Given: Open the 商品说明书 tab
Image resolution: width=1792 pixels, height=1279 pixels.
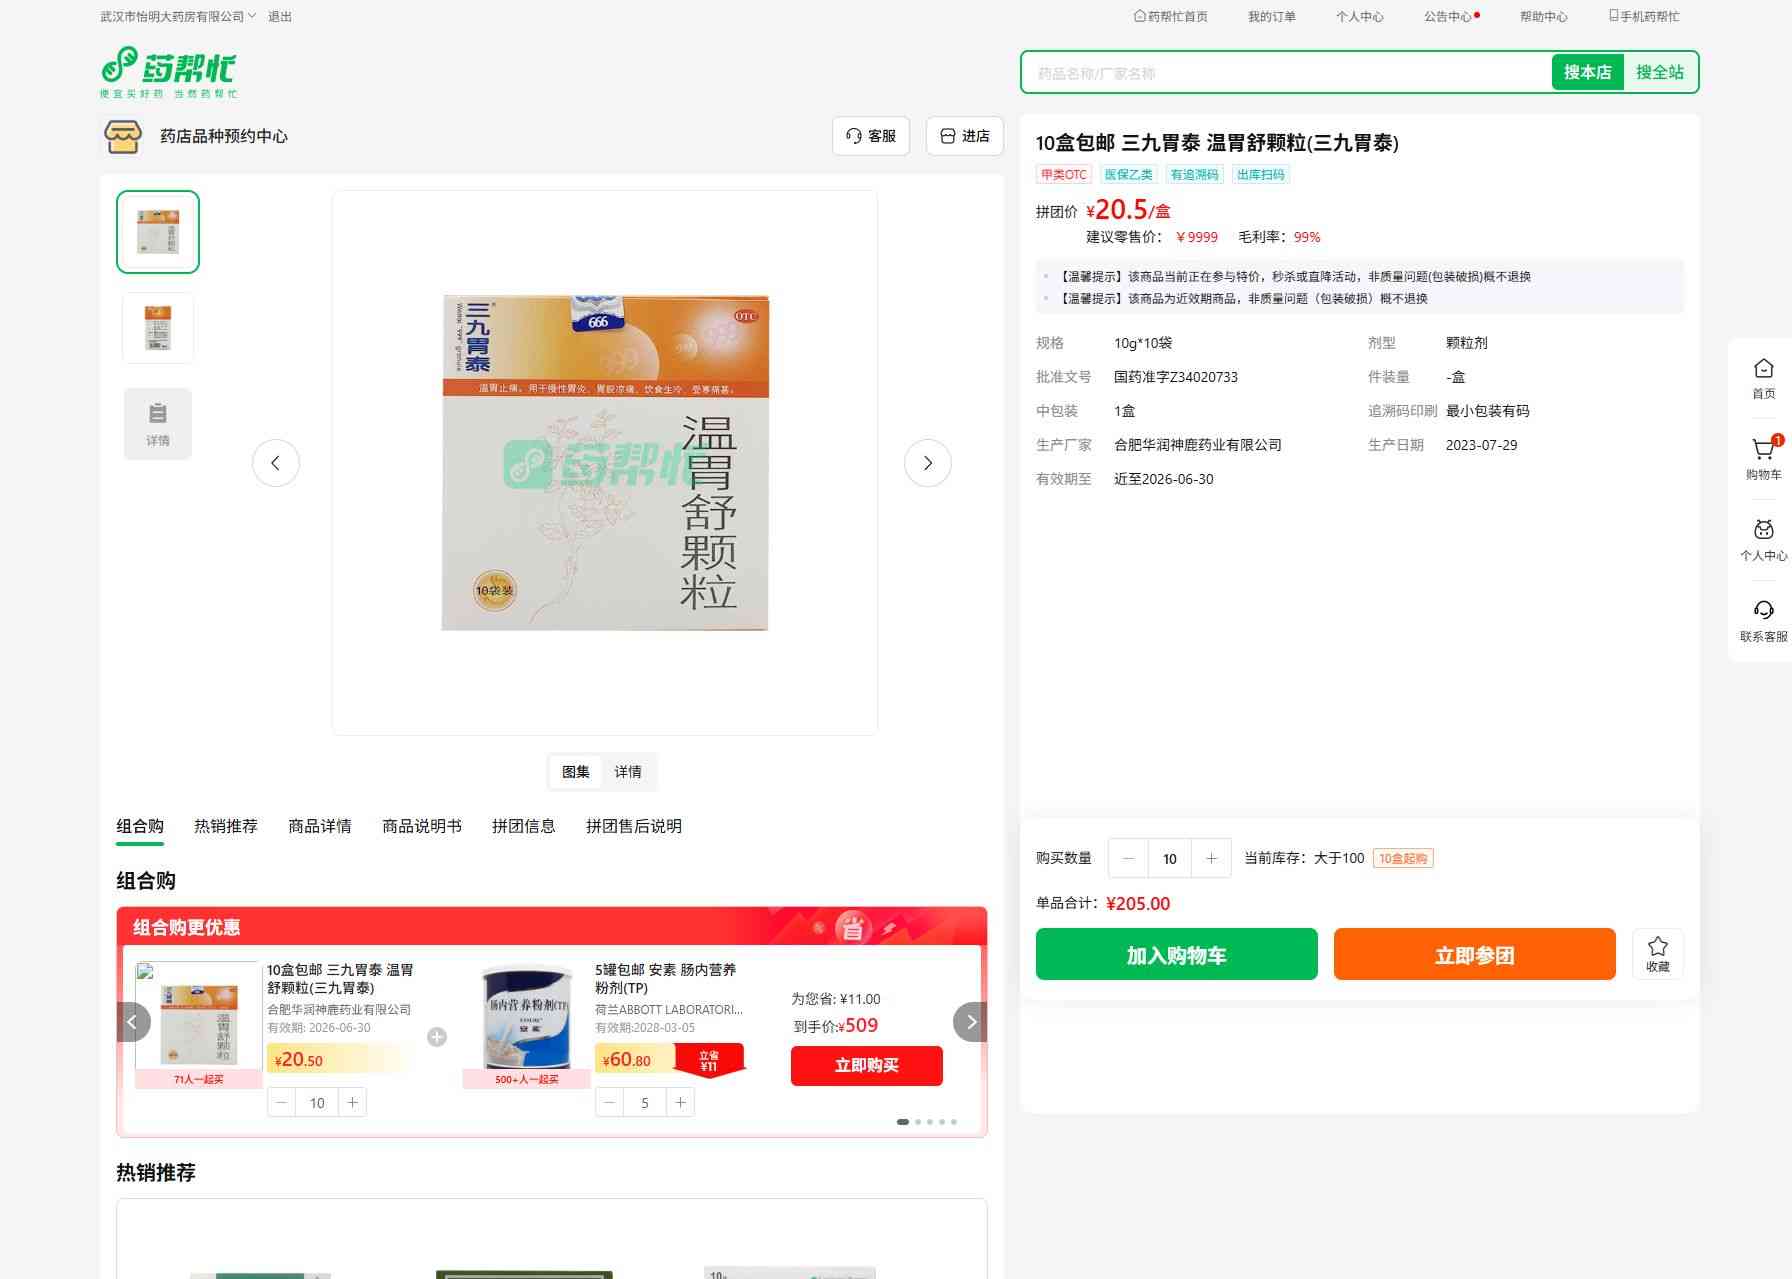Looking at the screenshot, I should point(422,826).
